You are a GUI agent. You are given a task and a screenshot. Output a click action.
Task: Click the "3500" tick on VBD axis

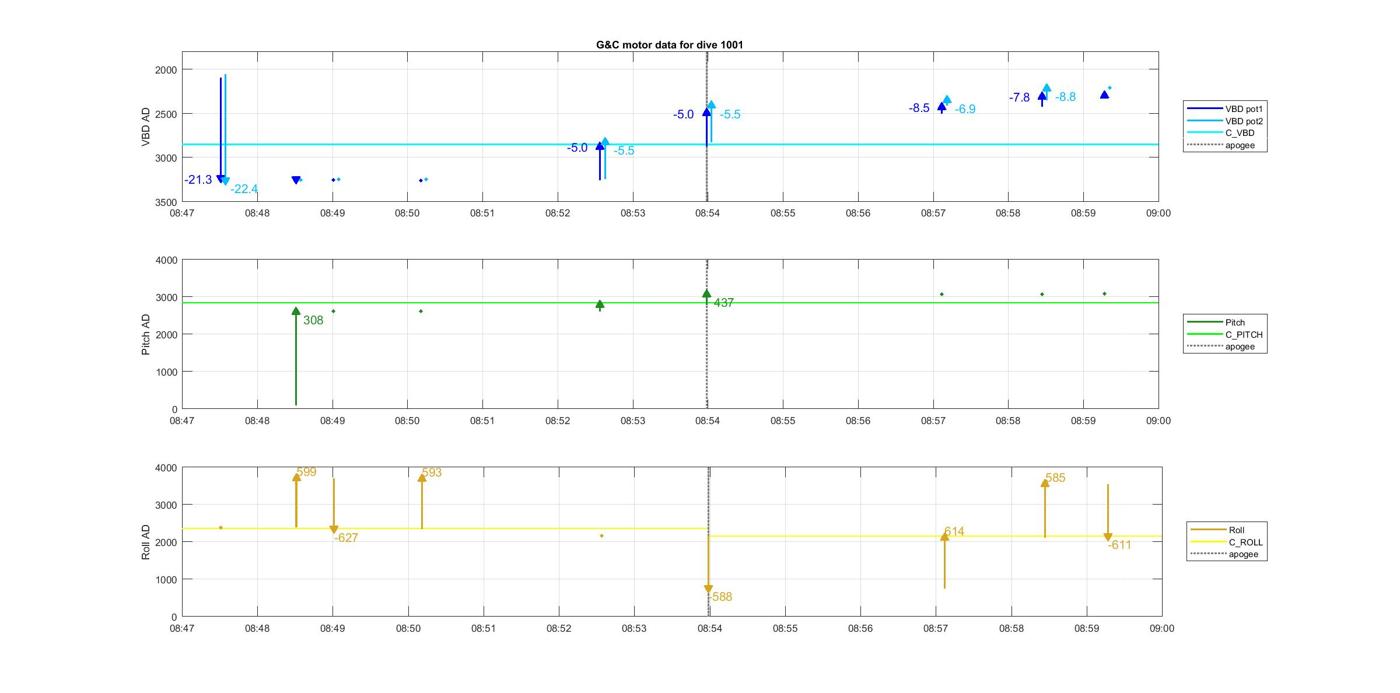point(166,202)
